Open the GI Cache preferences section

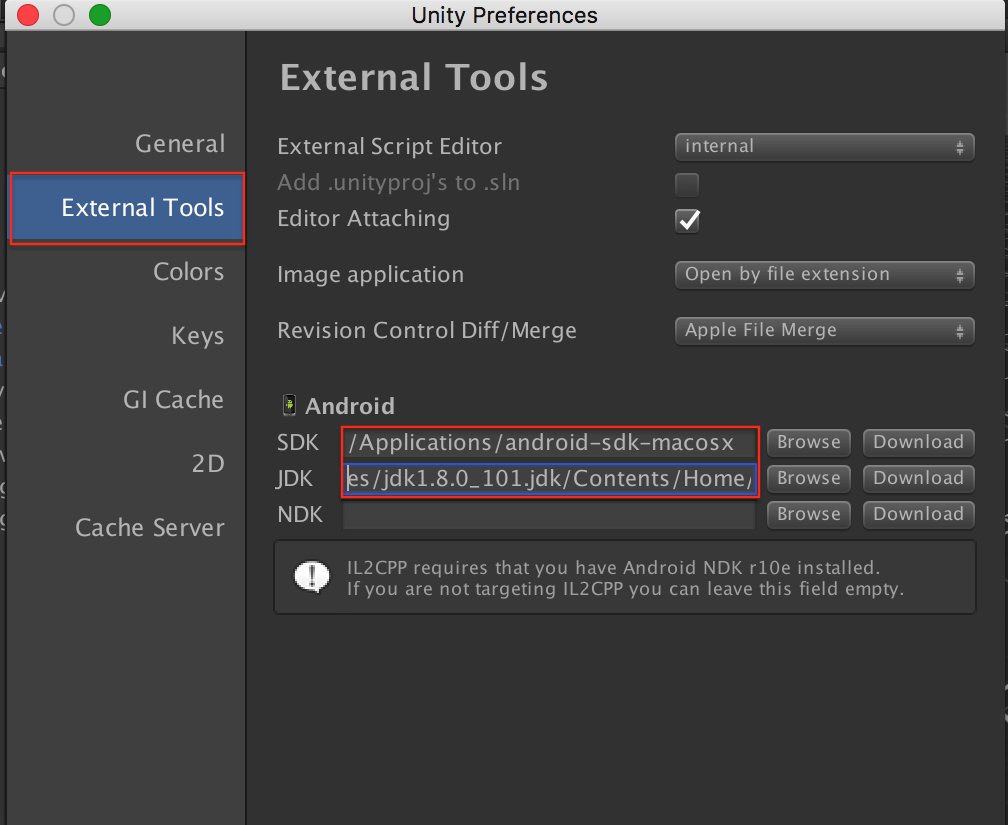point(173,399)
